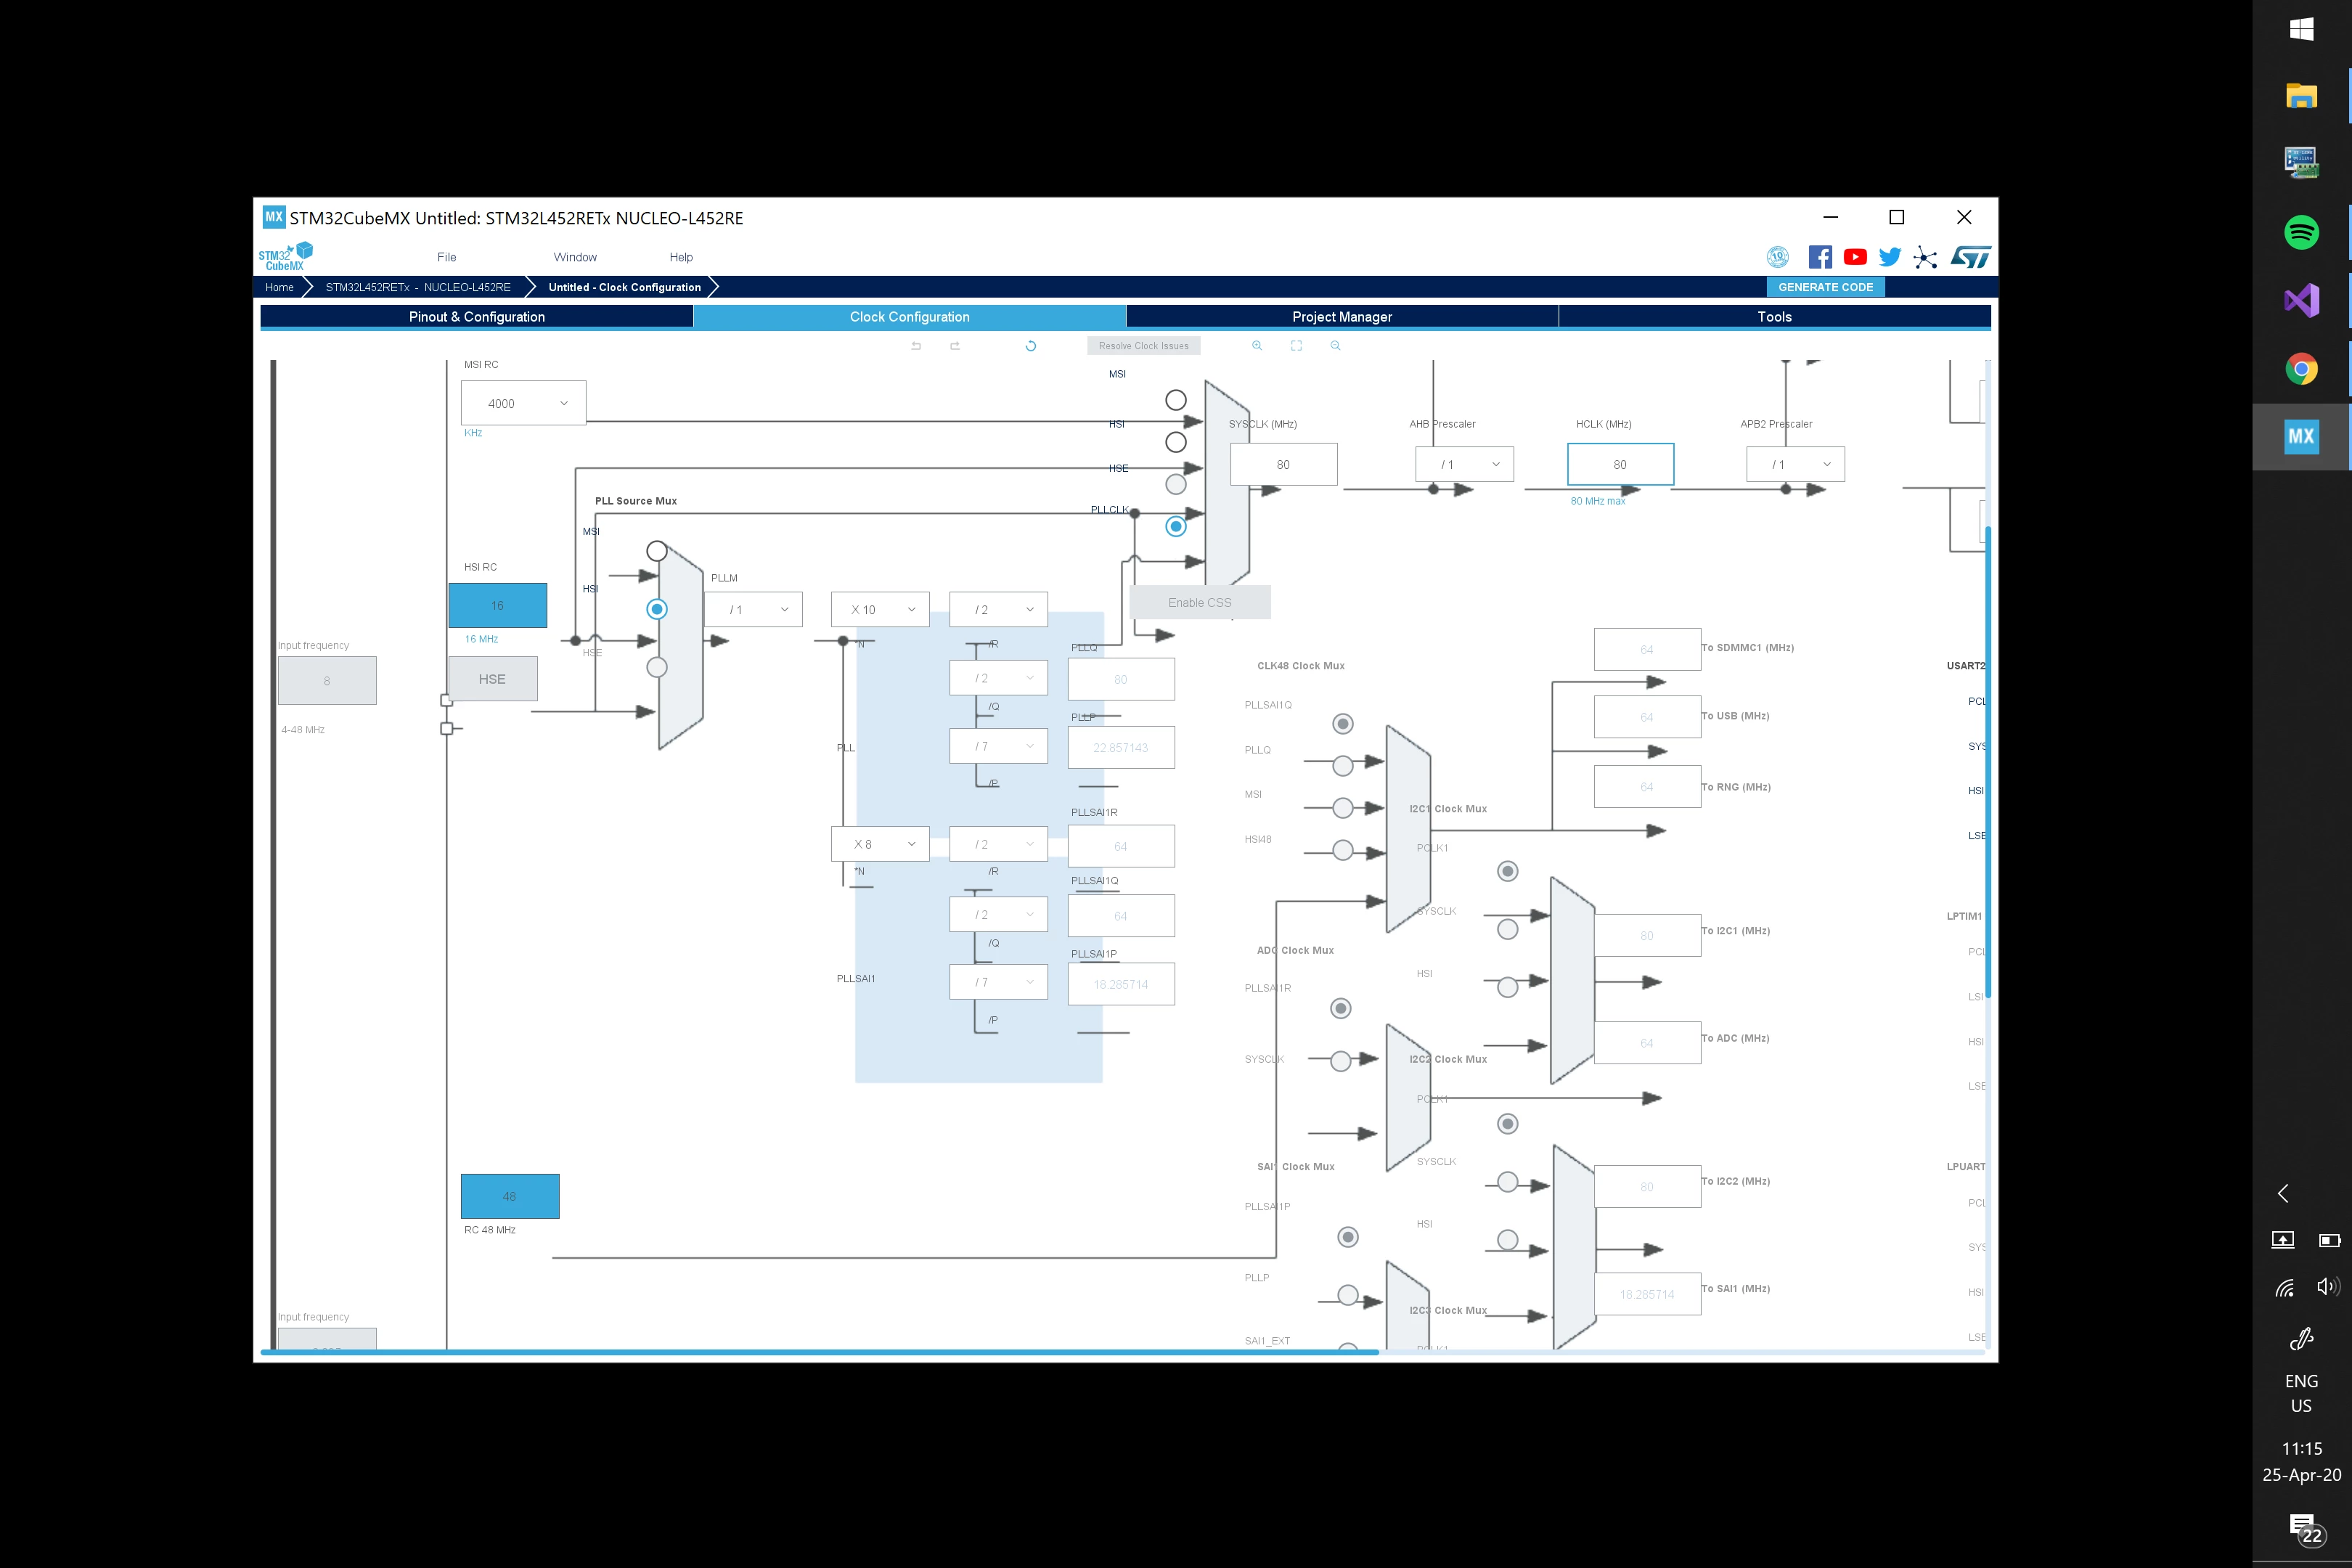
Task: Open the PLLSAI1 X 8 multiplier dropdown
Action: pyautogui.click(x=880, y=844)
